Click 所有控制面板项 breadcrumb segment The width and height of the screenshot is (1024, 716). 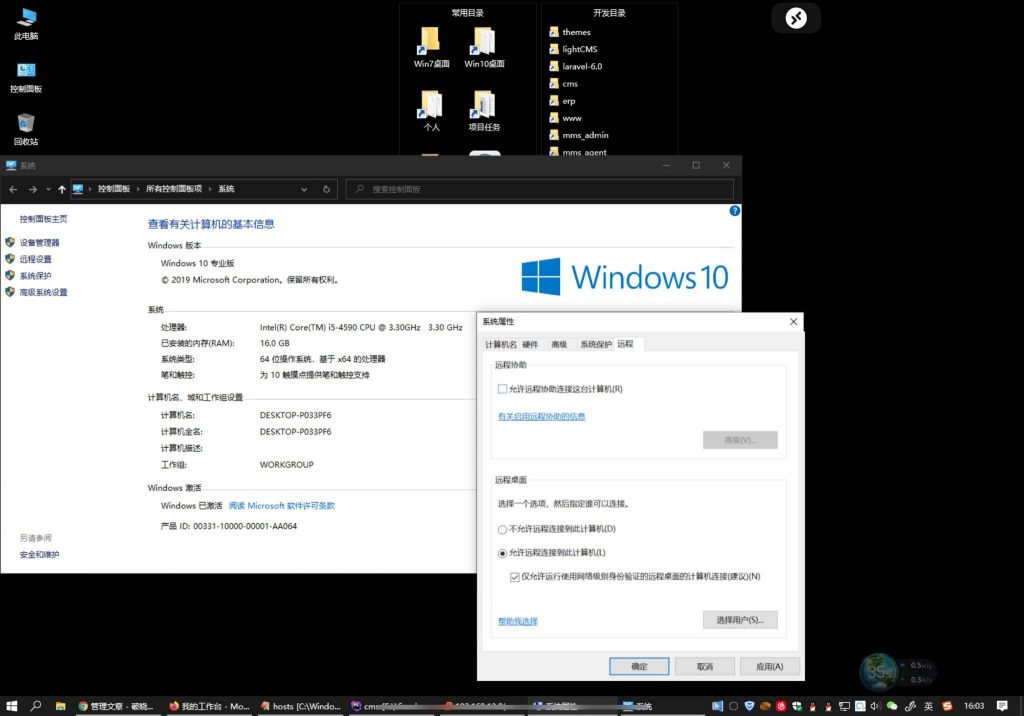pos(174,189)
